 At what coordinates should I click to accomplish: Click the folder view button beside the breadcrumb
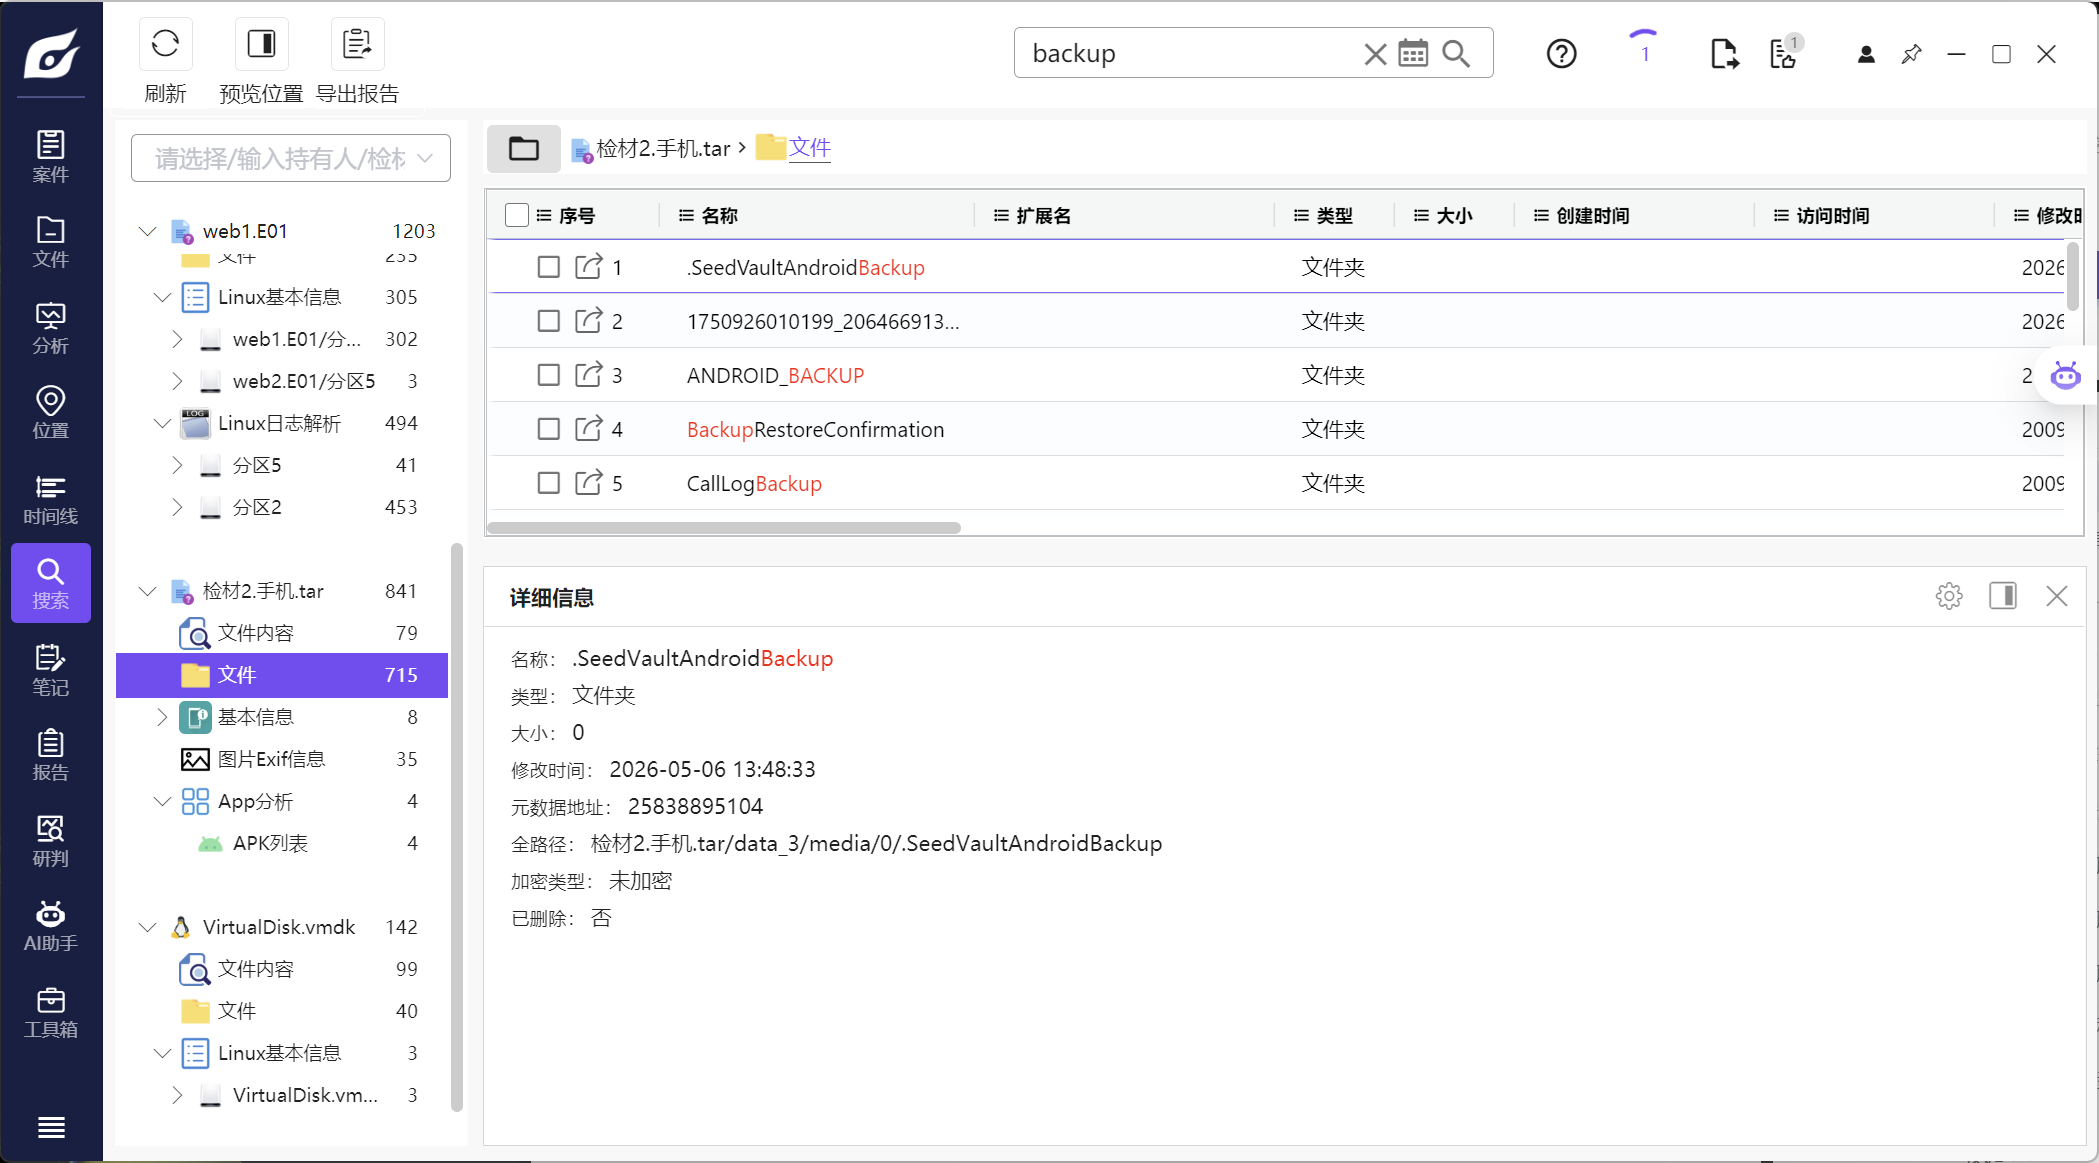coord(524,149)
